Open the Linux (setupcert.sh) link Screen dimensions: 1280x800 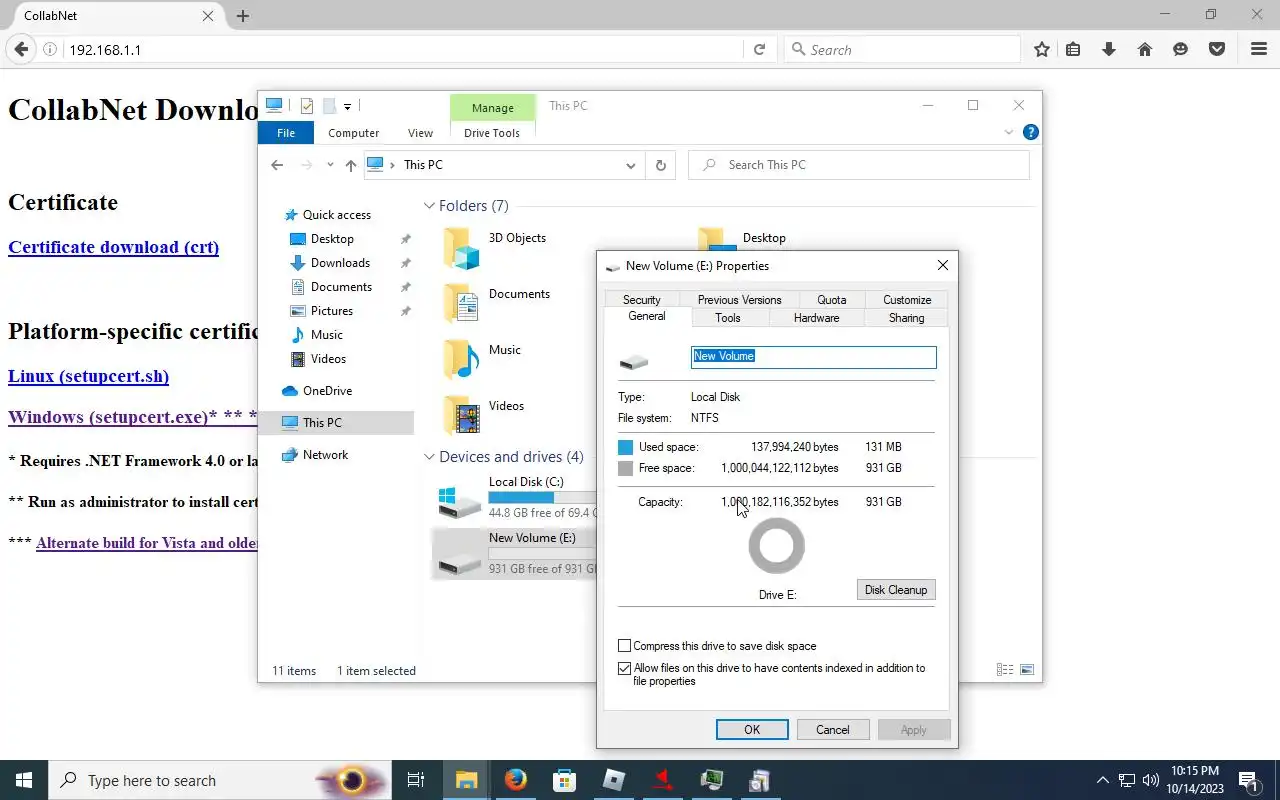[x=88, y=376]
